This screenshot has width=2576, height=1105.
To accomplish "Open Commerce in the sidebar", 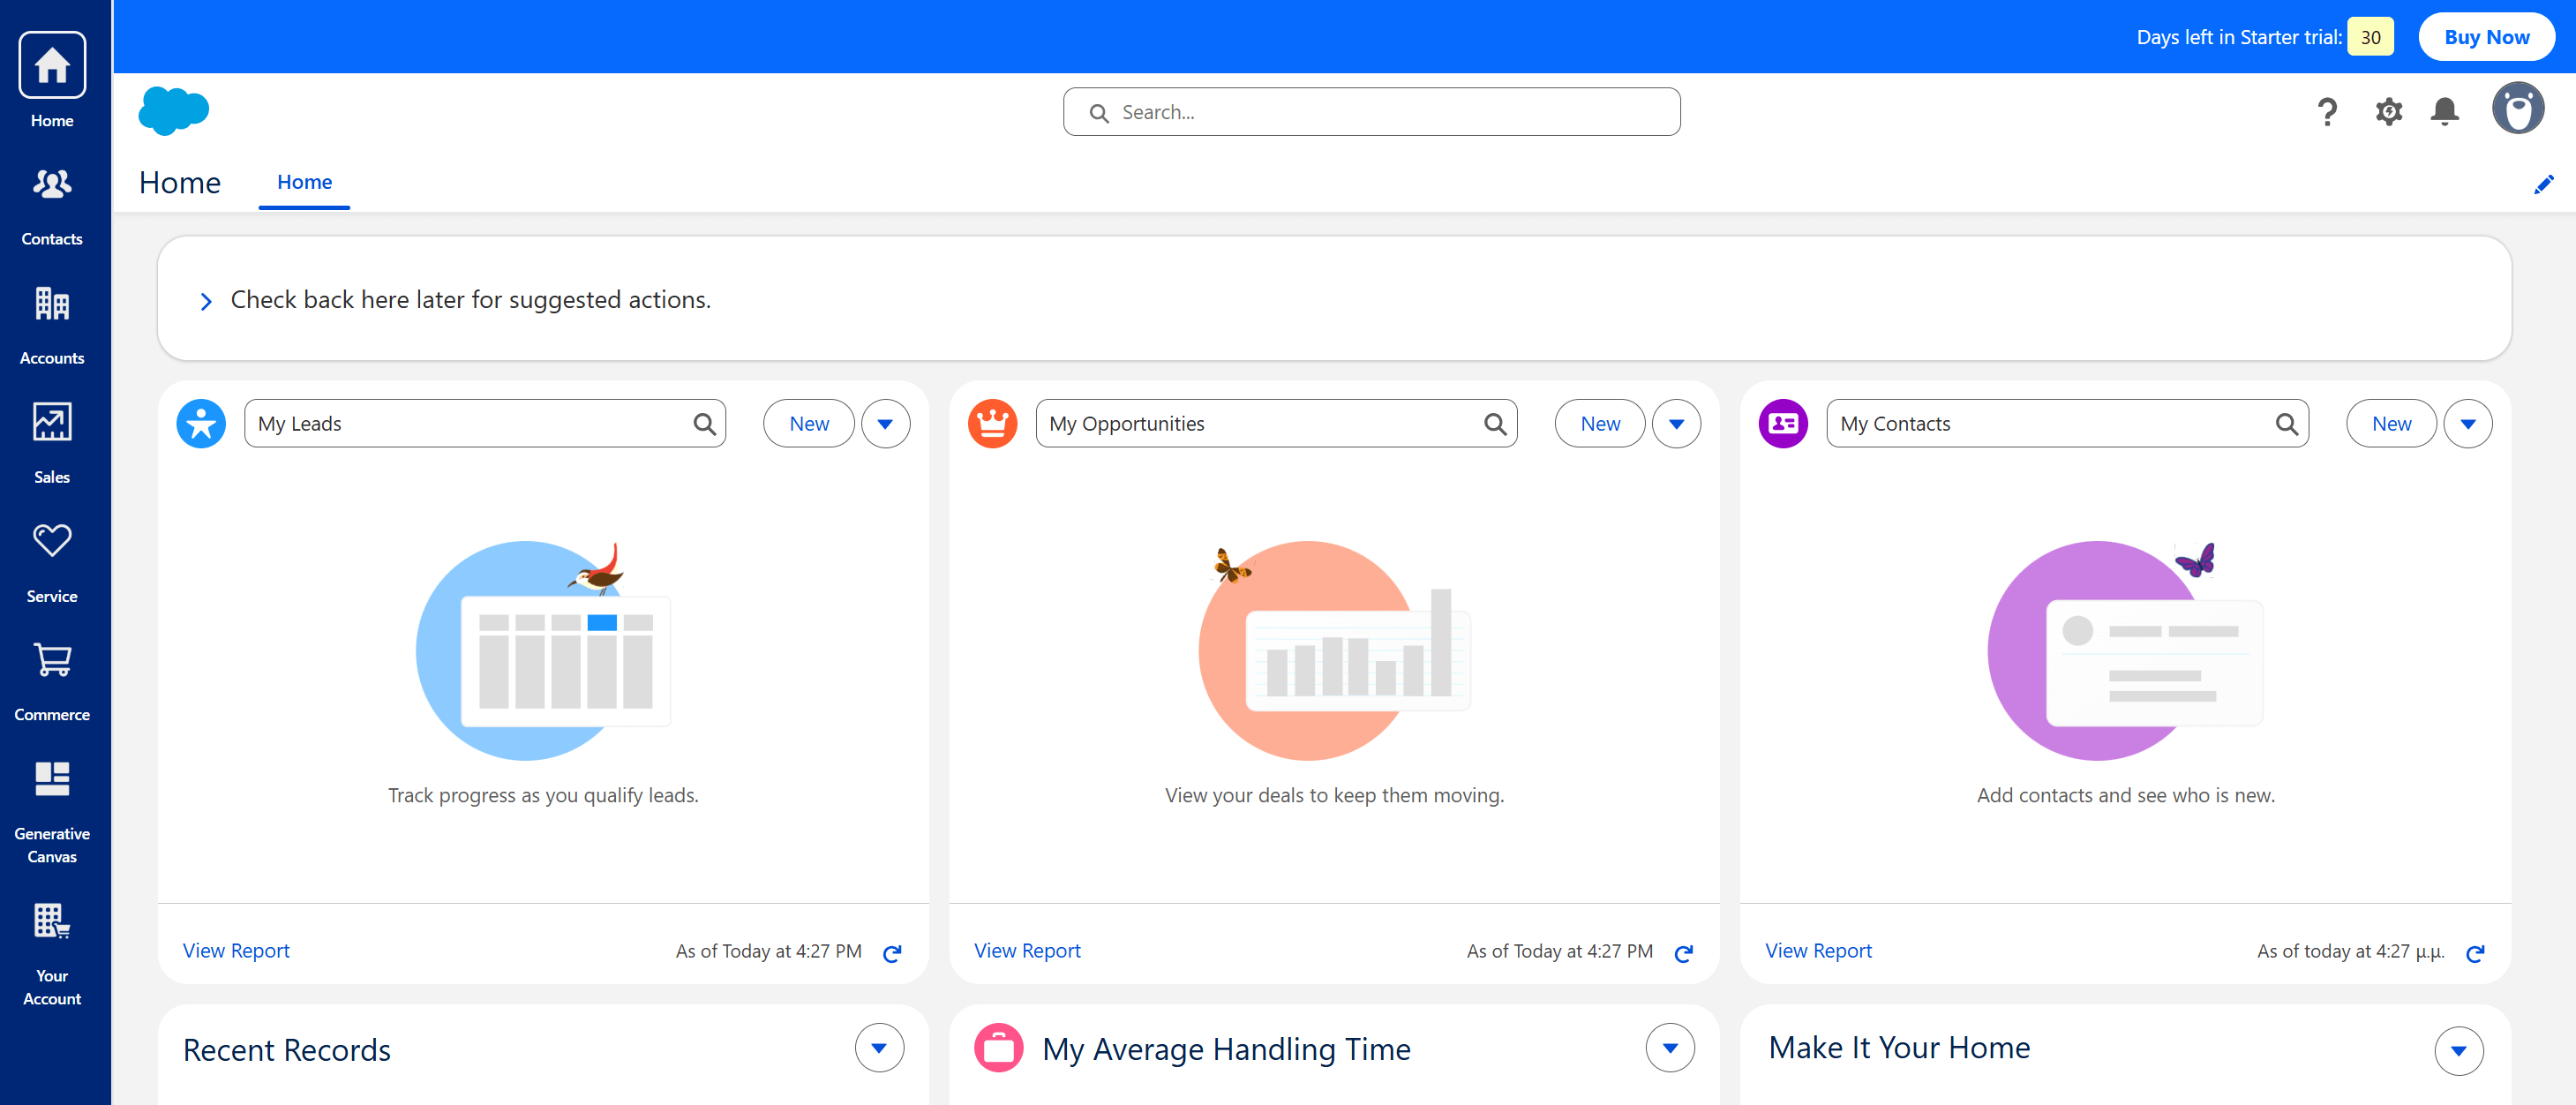I will tap(52, 682).
